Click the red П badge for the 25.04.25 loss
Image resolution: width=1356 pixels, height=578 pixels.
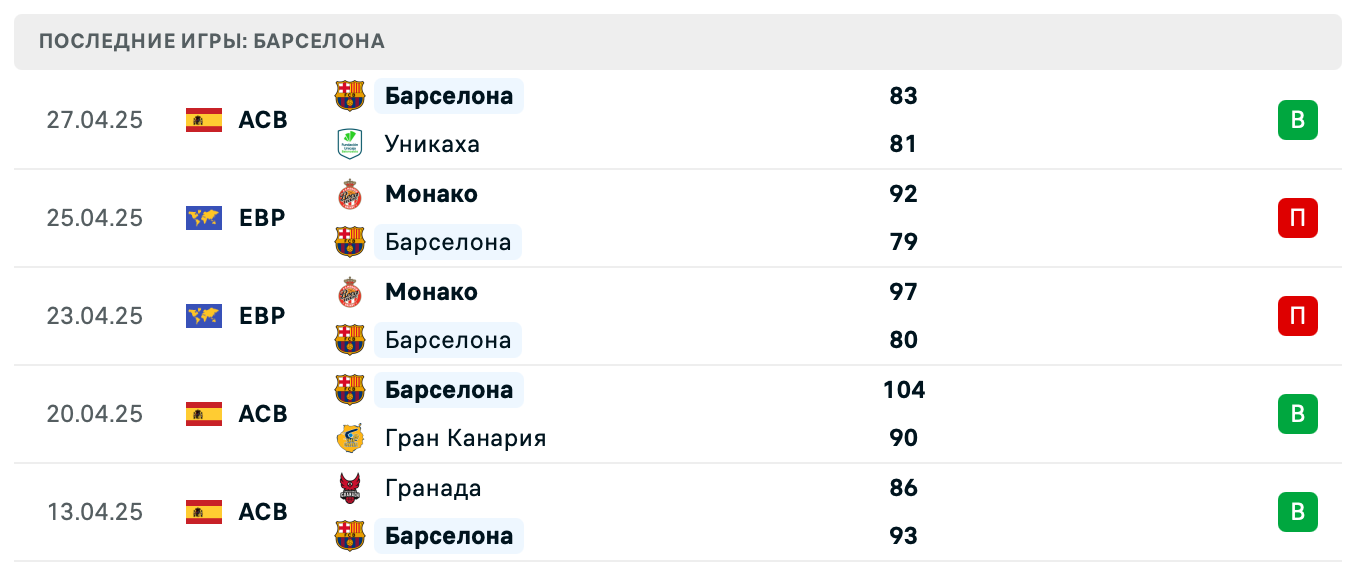[x=1298, y=218]
